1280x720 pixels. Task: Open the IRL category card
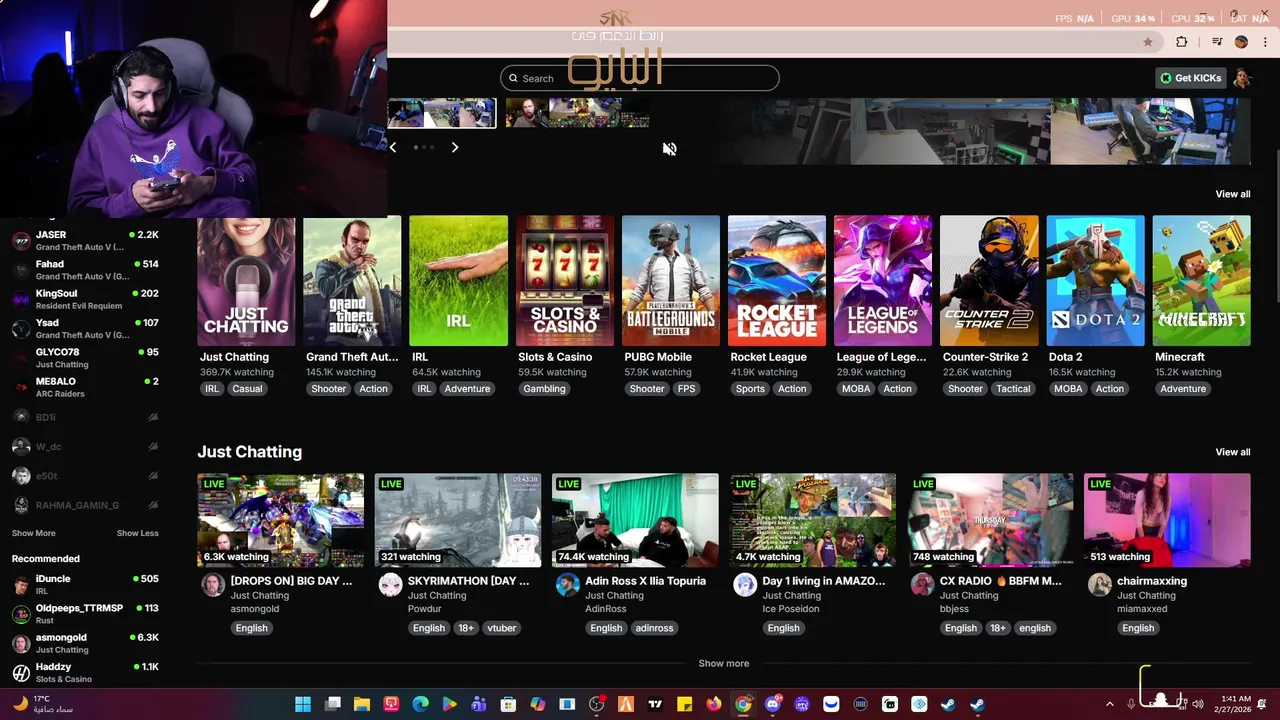[458, 281]
